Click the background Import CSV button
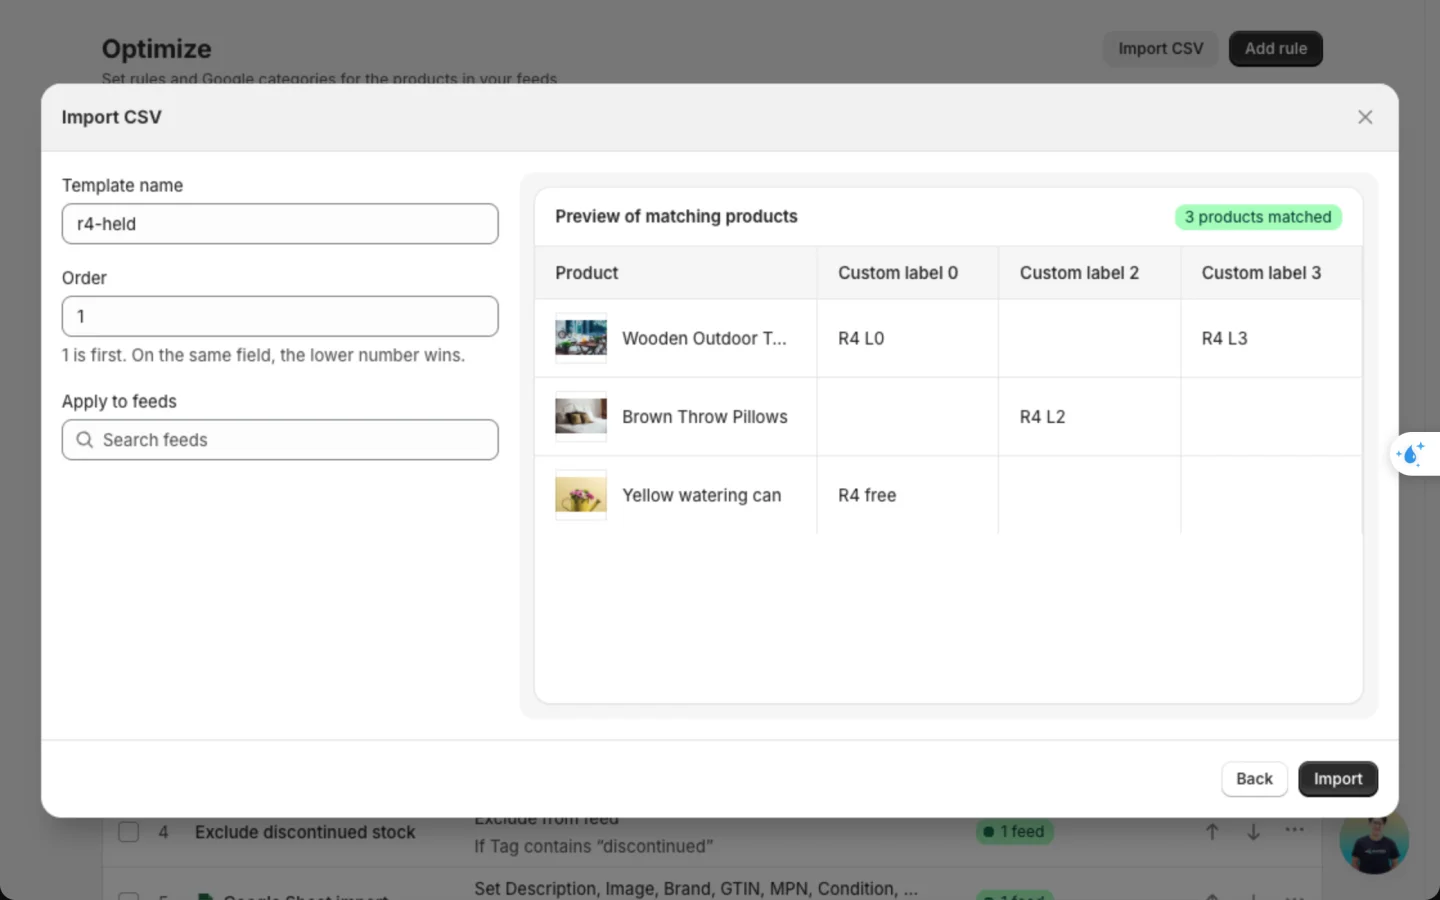This screenshot has height=900, width=1440. [x=1160, y=48]
